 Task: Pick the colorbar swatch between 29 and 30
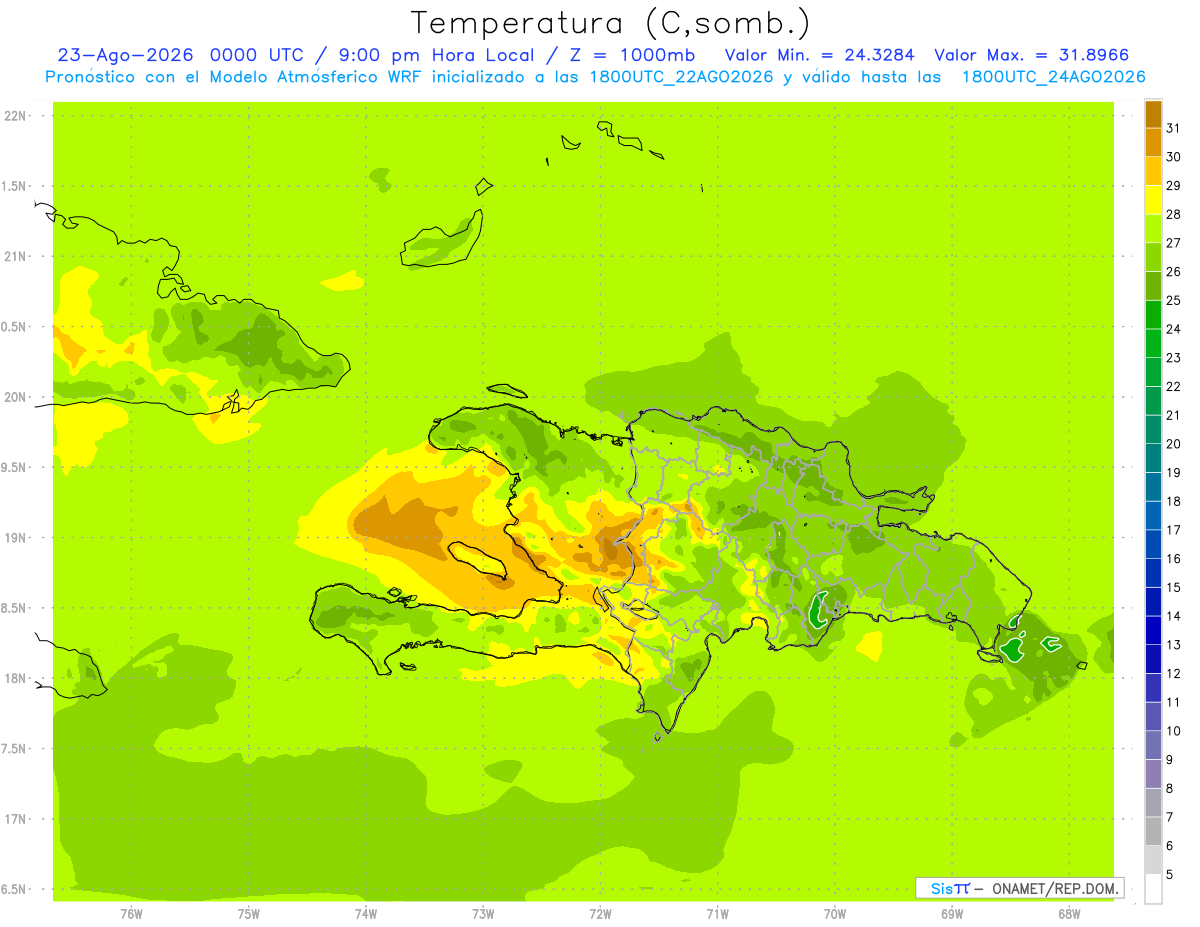[x=1153, y=171]
